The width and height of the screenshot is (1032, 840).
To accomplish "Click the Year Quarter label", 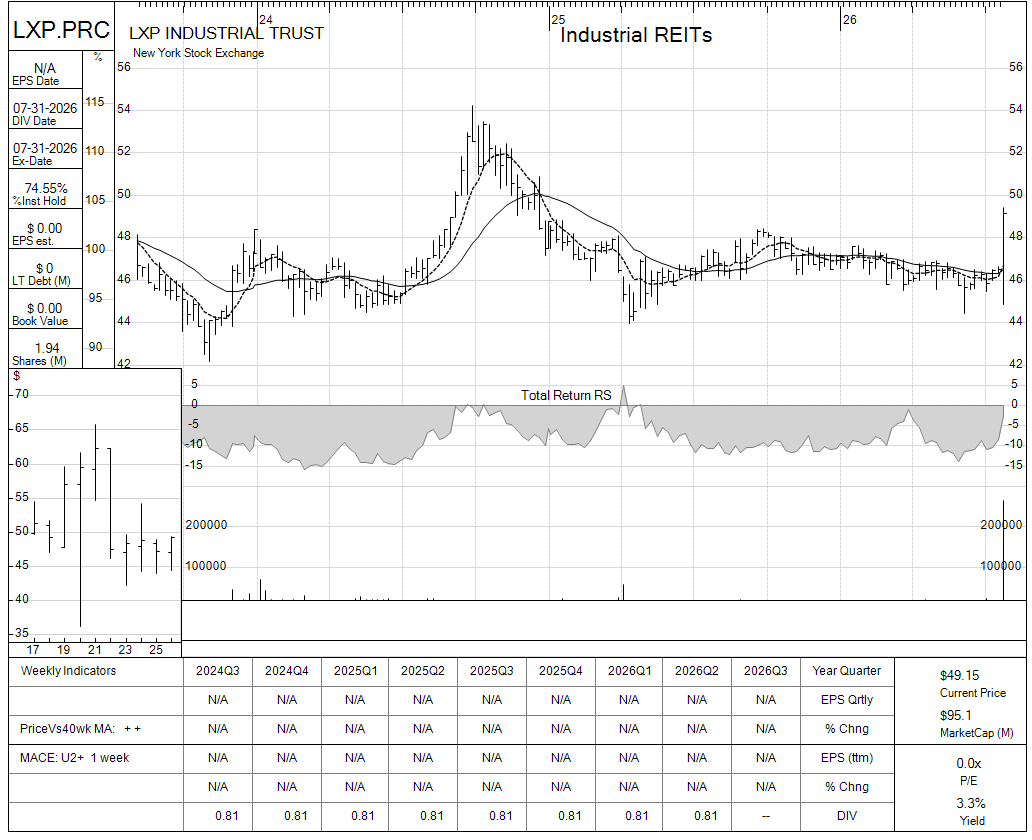I will tap(846, 671).
